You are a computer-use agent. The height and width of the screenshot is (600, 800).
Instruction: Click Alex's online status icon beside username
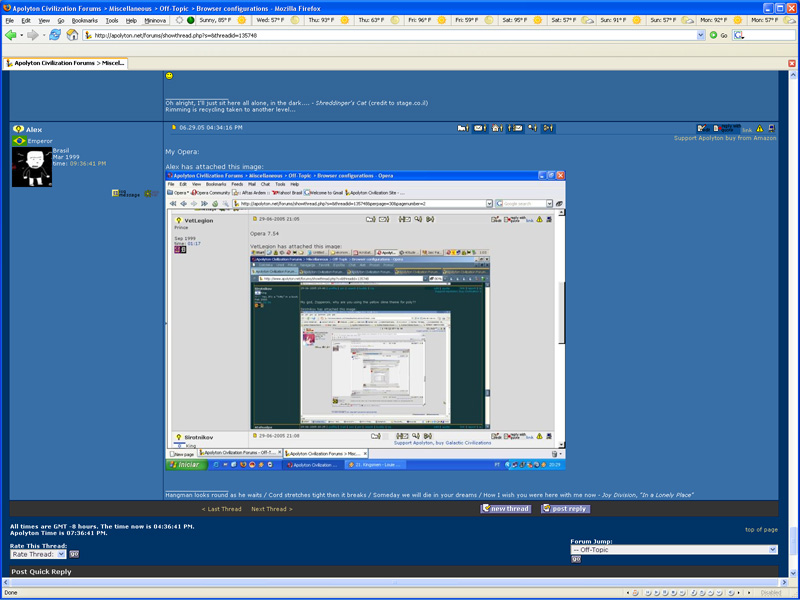click(x=18, y=129)
